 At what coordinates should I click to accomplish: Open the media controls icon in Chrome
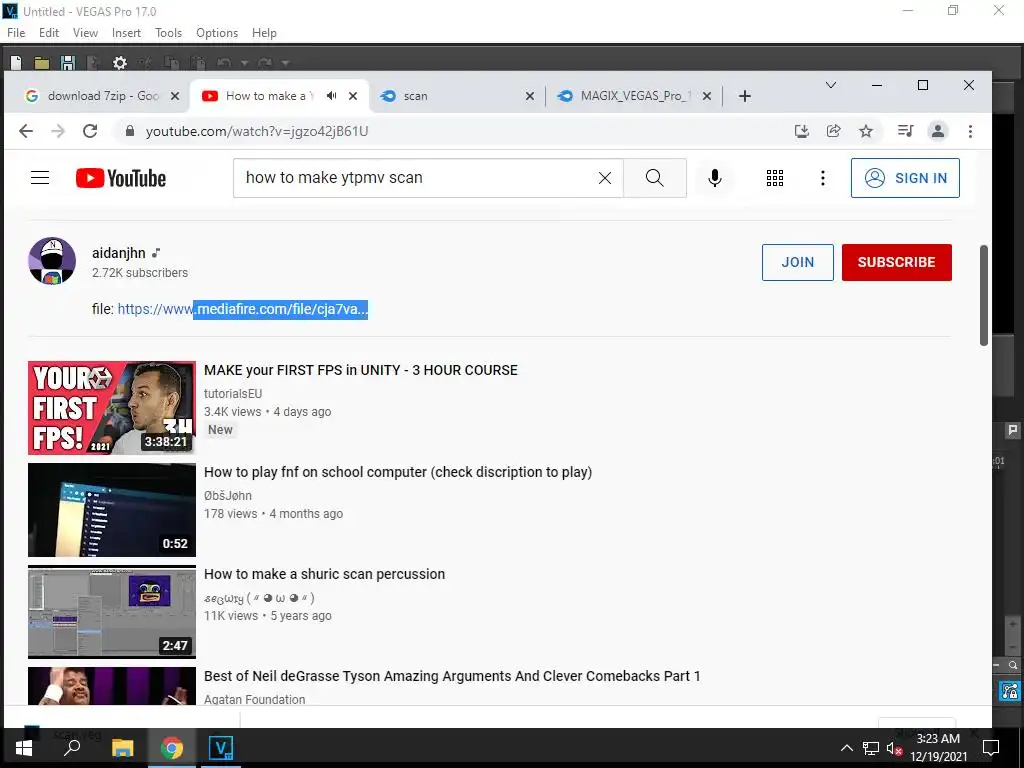(905, 131)
